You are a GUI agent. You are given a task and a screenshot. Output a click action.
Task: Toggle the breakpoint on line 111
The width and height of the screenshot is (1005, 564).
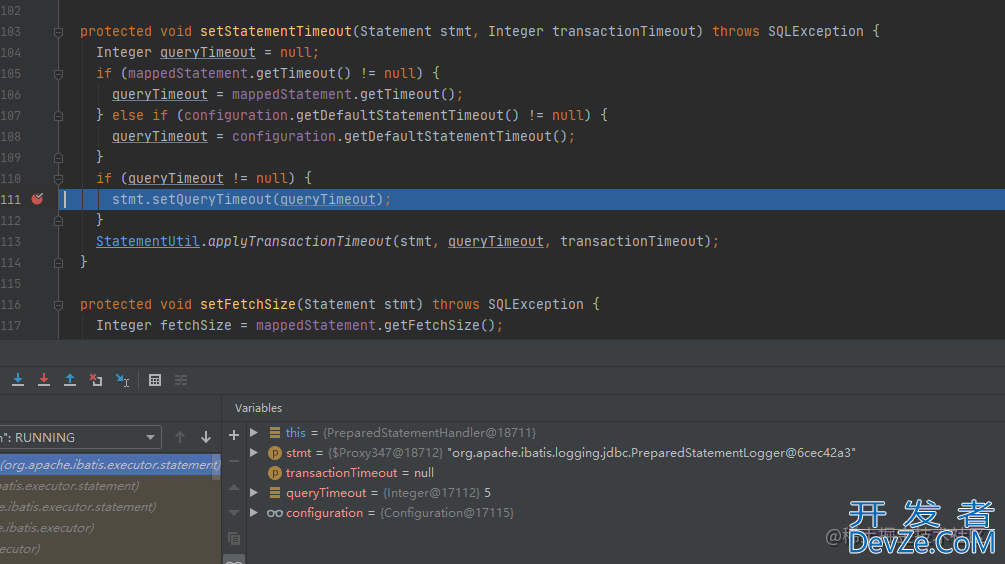pyautogui.click(x=37, y=199)
